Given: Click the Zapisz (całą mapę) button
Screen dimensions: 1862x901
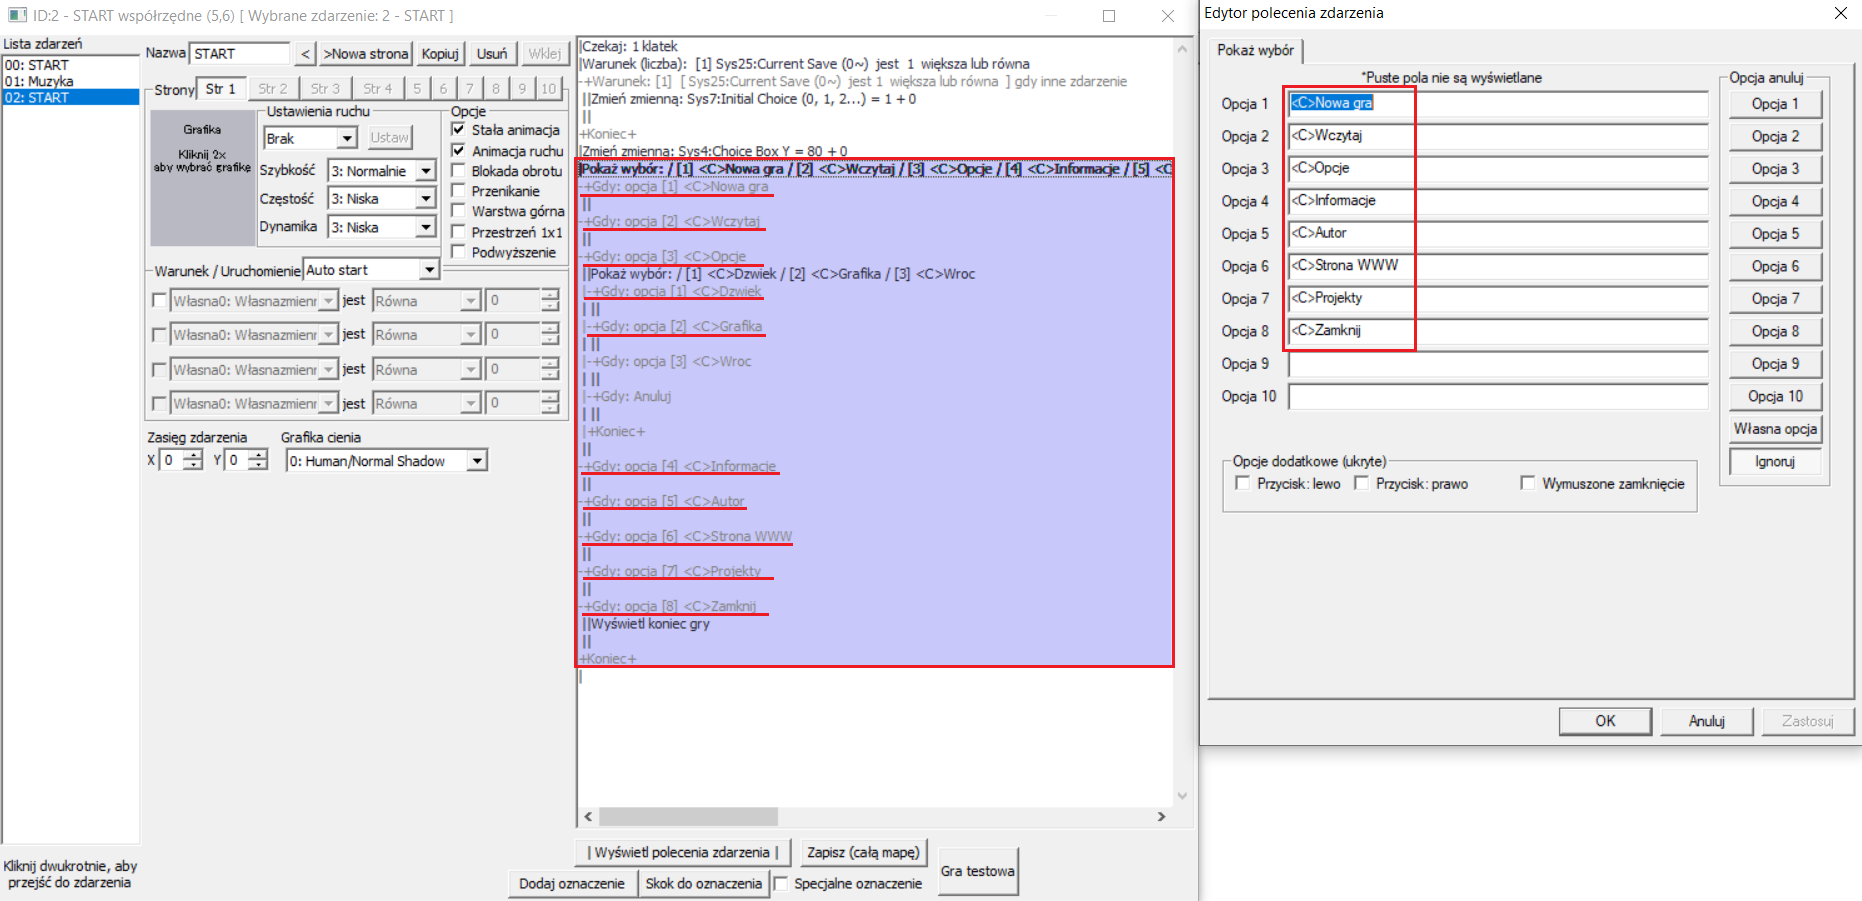Looking at the screenshot, I should pyautogui.click(x=863, y=852).
